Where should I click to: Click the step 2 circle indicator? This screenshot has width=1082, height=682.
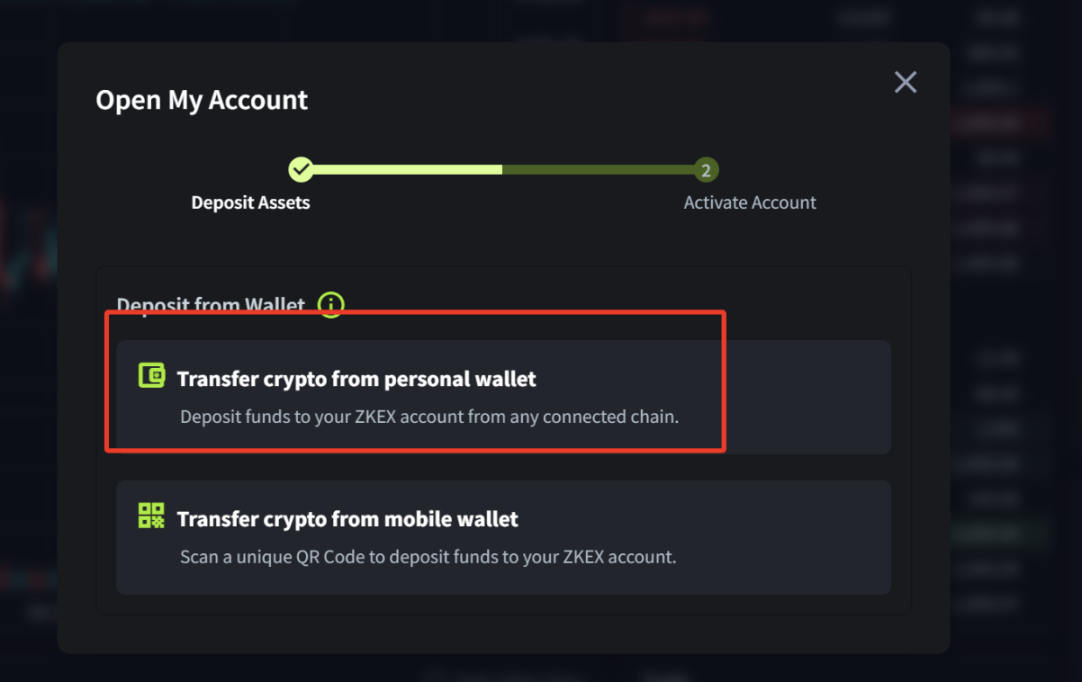click(x=706, y=170)
